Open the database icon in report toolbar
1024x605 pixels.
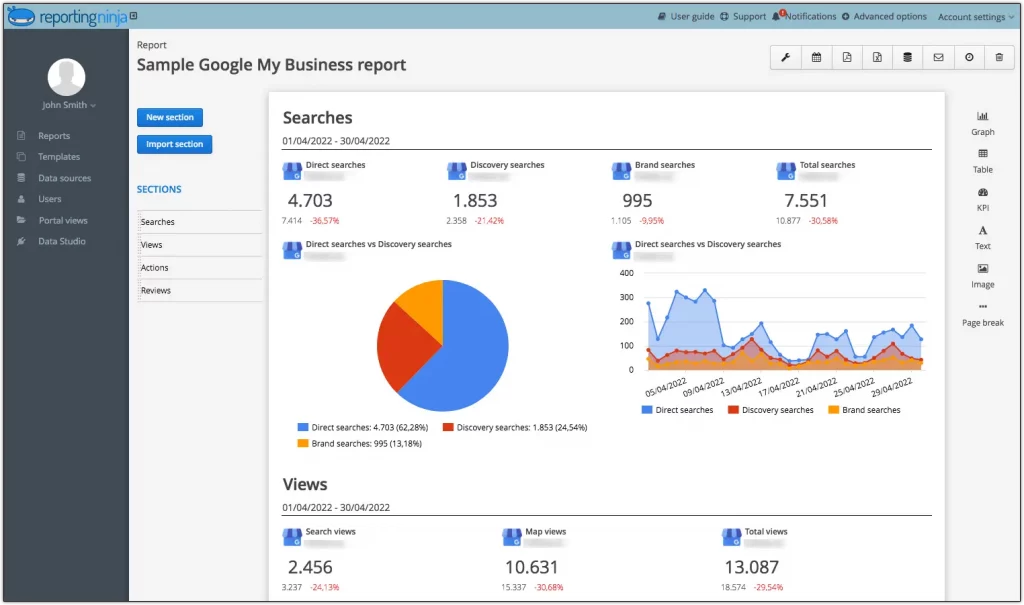(x=908, y=57)
